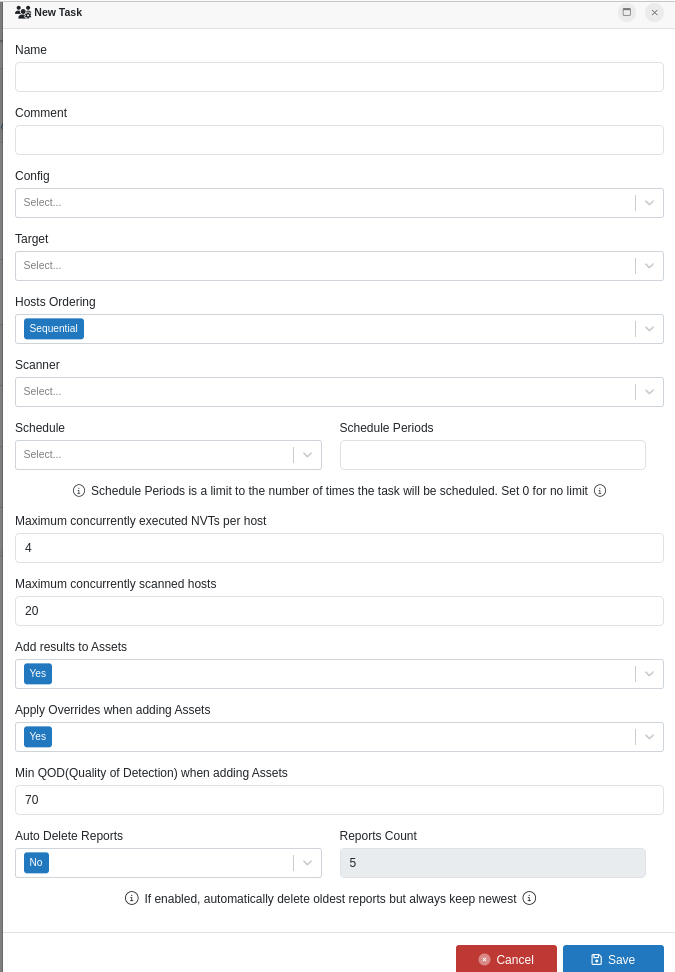Click info icon left of auto delete hint
Screen dimensions: 675x972
pyautogui.click(x=131, y=898)
